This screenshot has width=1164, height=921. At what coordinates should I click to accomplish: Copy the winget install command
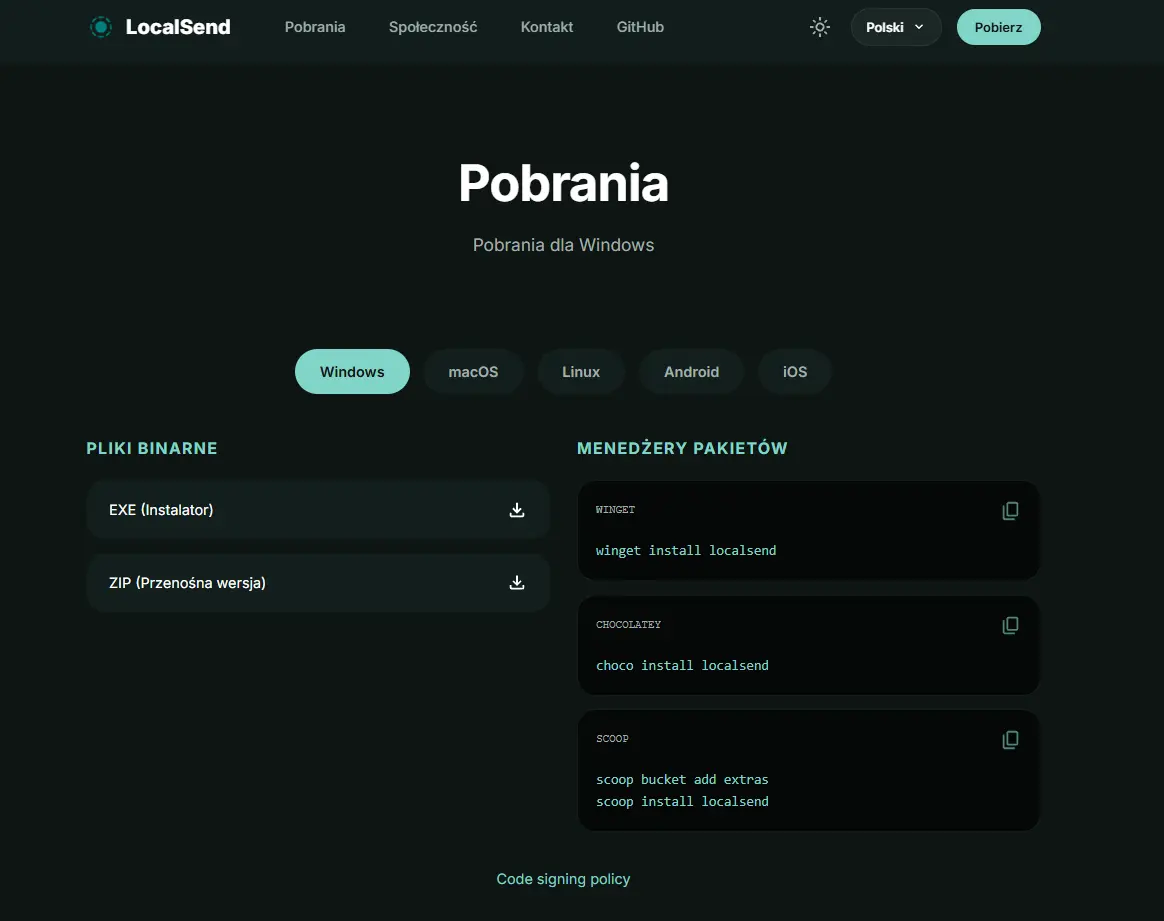pyautogui.click(x=1010, y=511)
